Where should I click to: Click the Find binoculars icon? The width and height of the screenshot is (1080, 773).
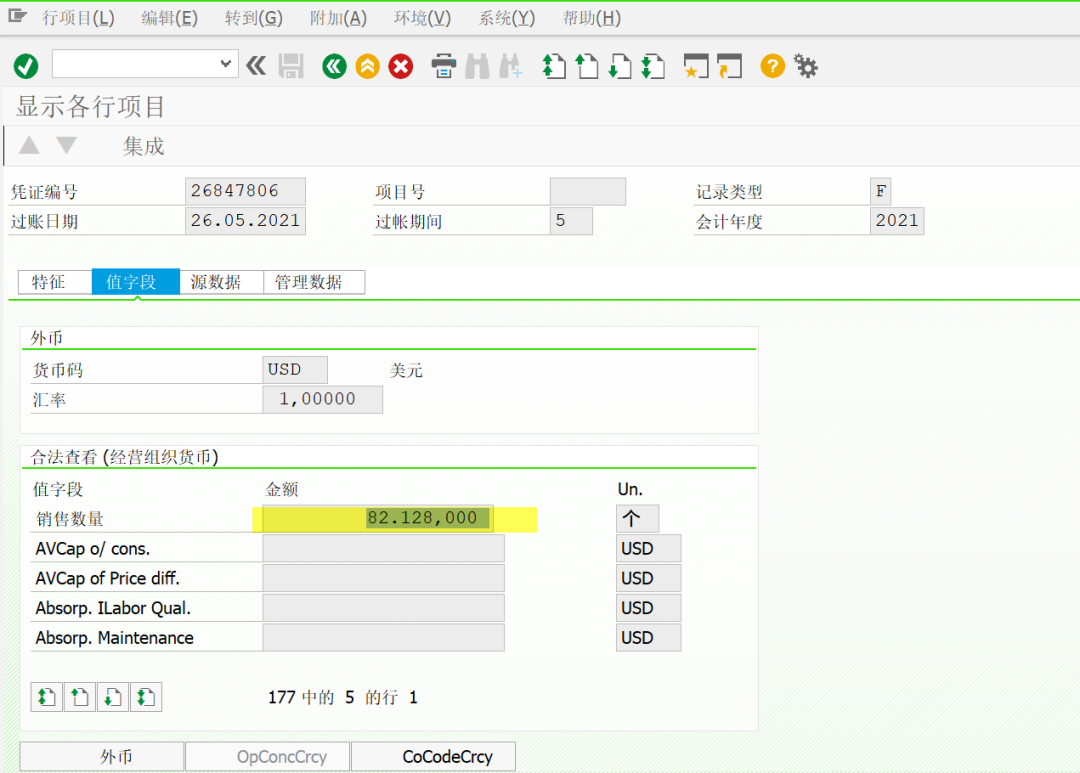pos(477,66)
